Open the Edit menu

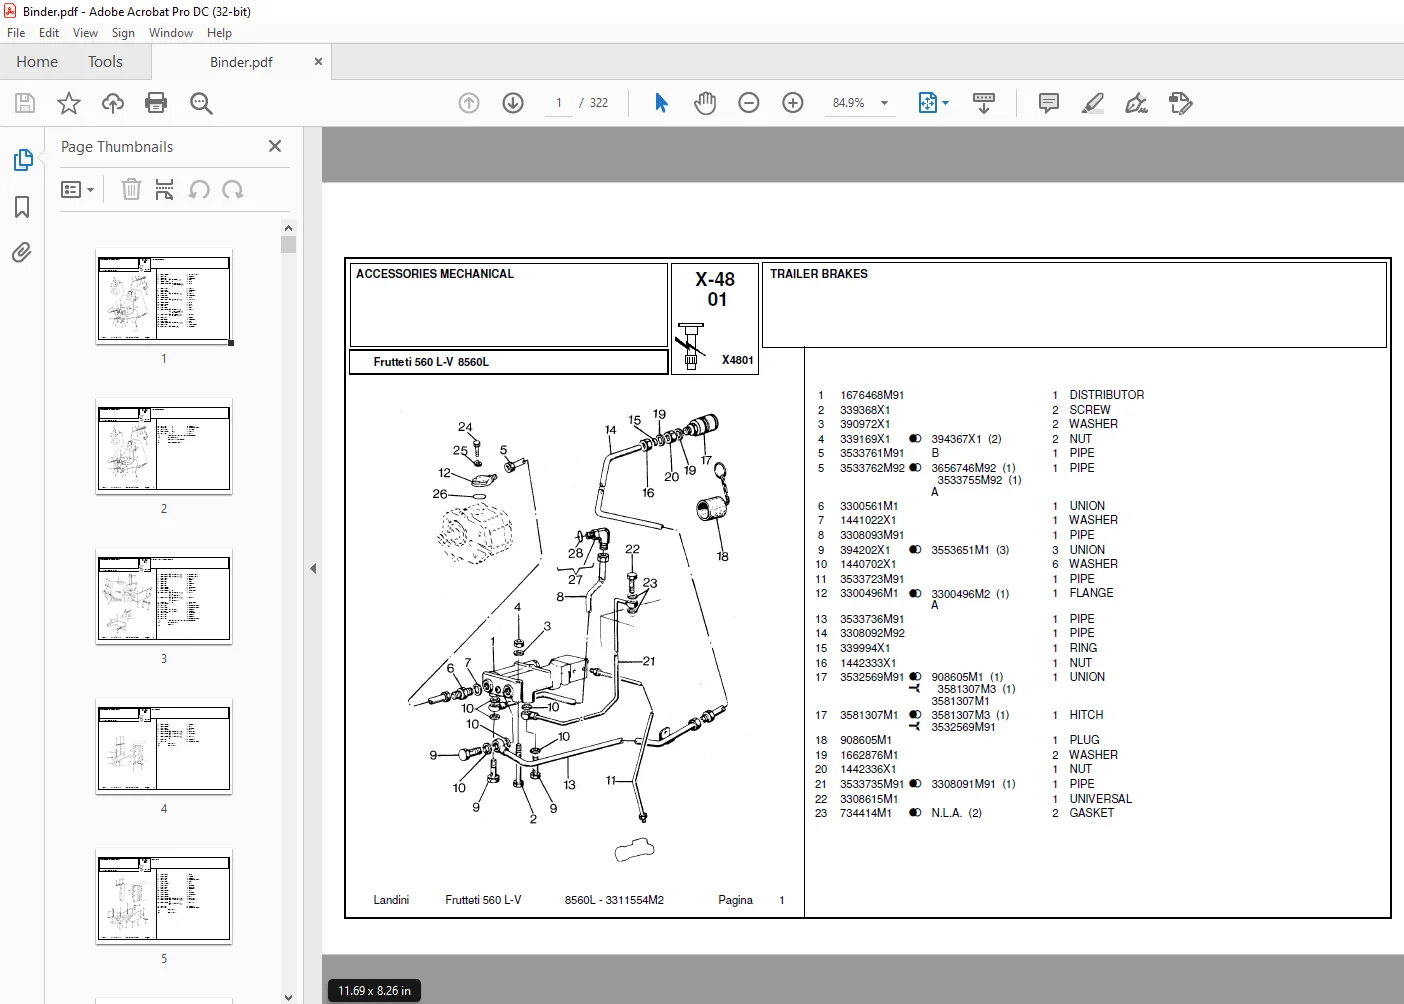(49, 33)
